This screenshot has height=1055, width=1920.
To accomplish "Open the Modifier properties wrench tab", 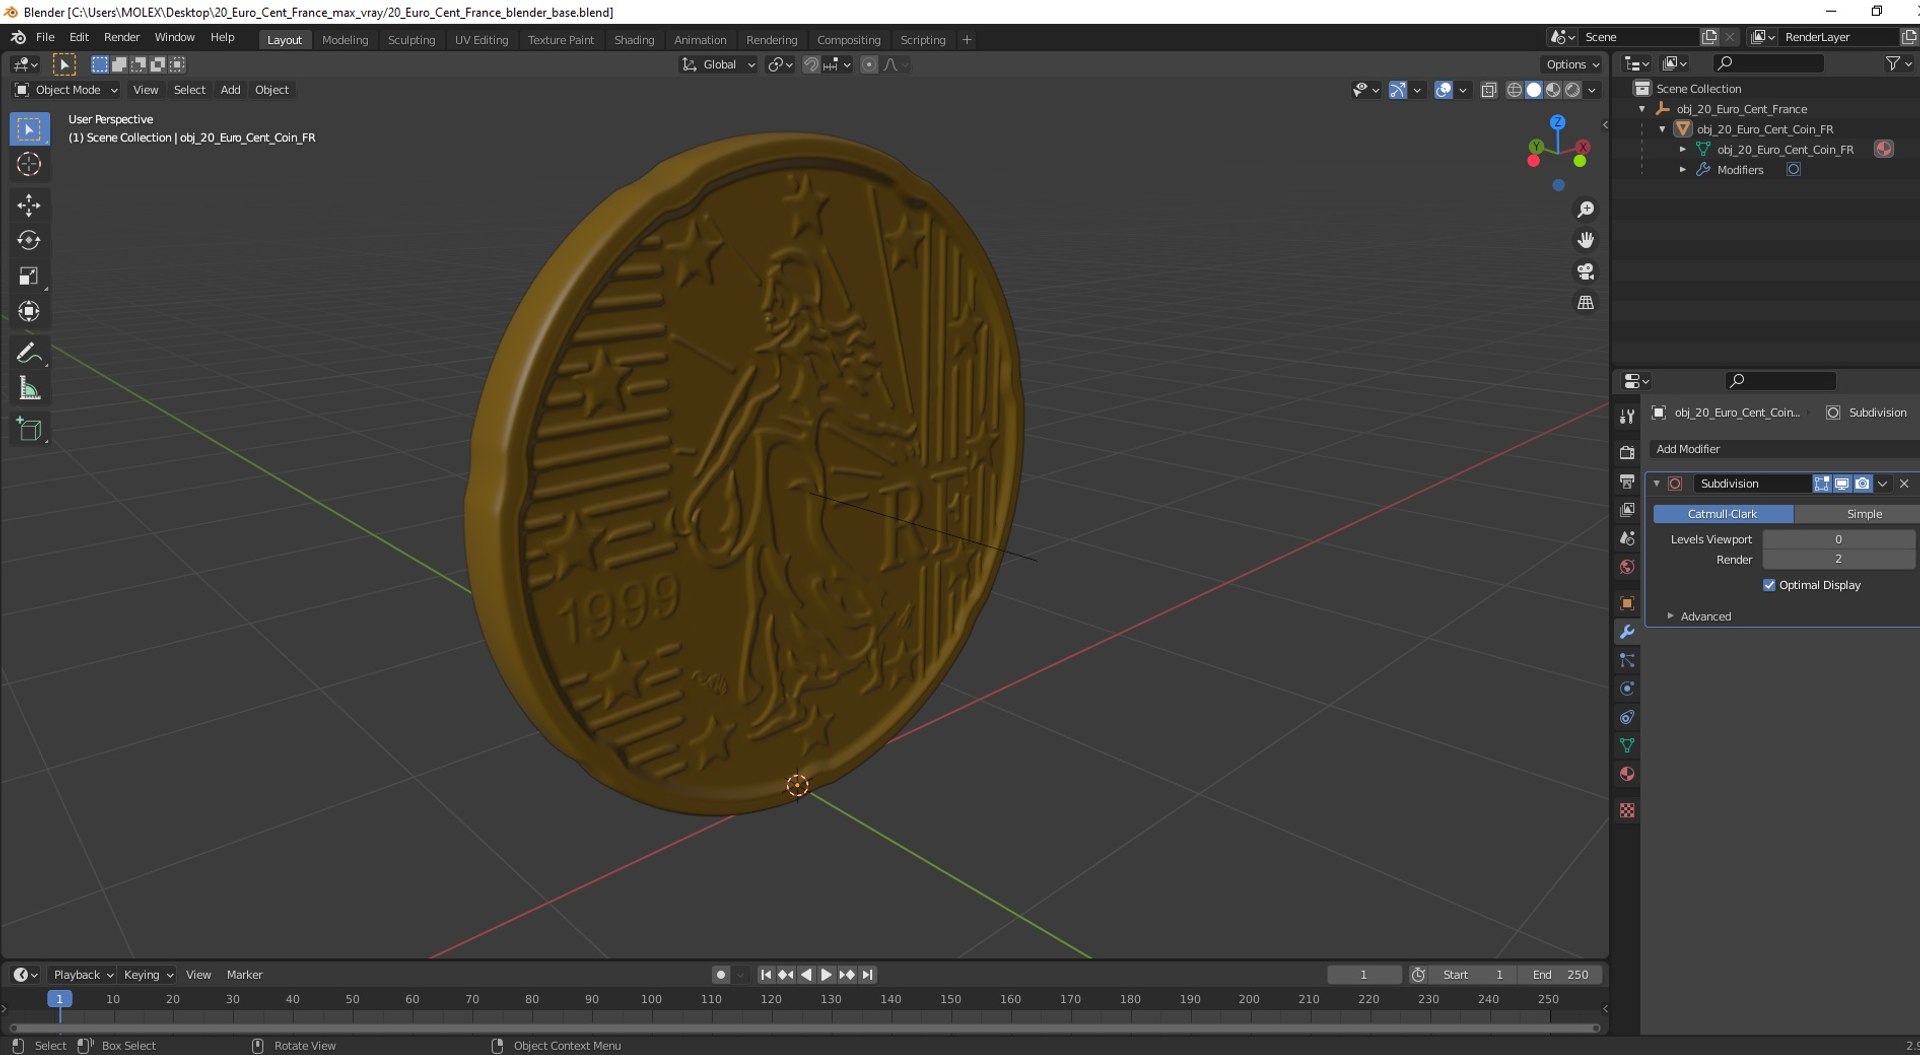I will pos(1627,632).
